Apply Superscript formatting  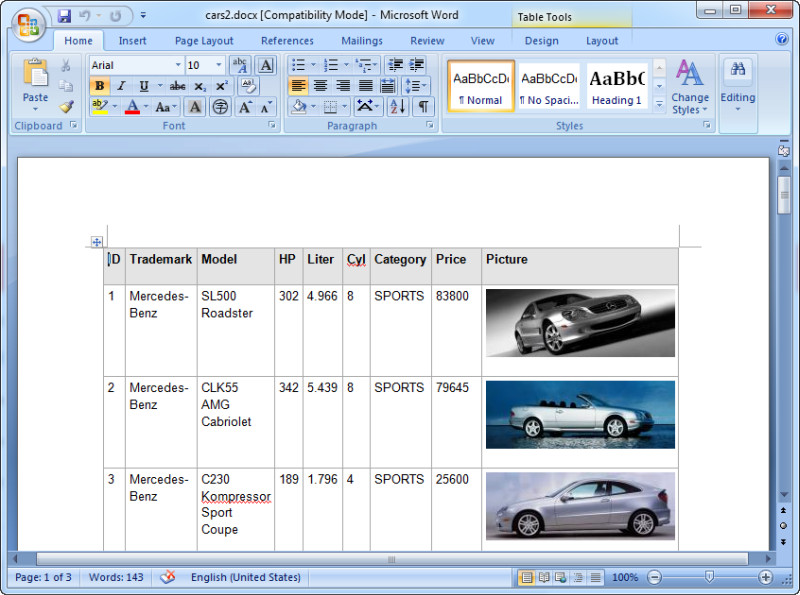(221, 86)
